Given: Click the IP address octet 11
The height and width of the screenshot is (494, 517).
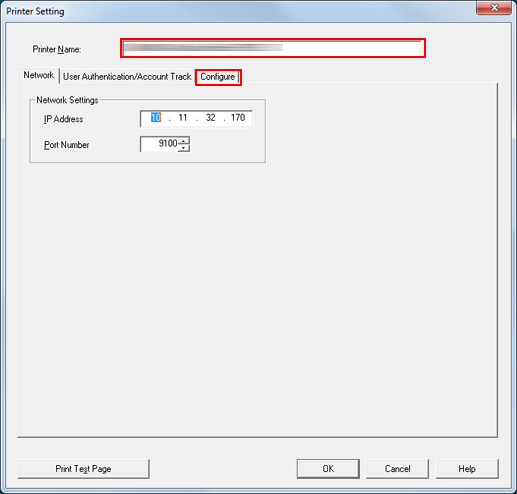Looking at the screenshot, I should 183,118.
